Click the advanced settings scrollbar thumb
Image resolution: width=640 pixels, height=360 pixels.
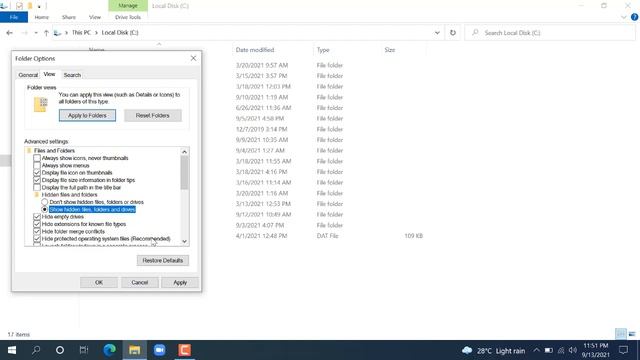coord(184,173)
